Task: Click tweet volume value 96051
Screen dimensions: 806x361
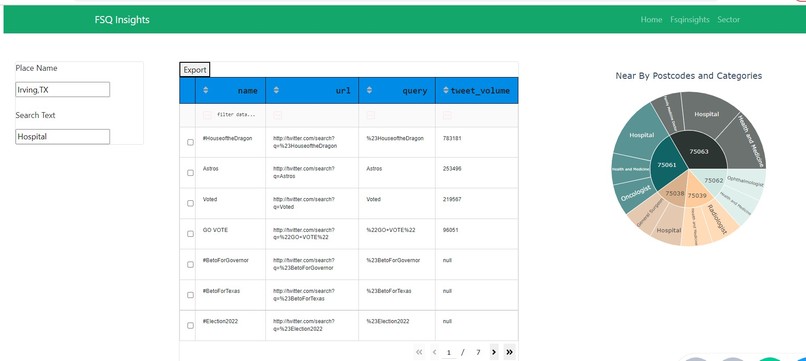Action: coord(450,230)
